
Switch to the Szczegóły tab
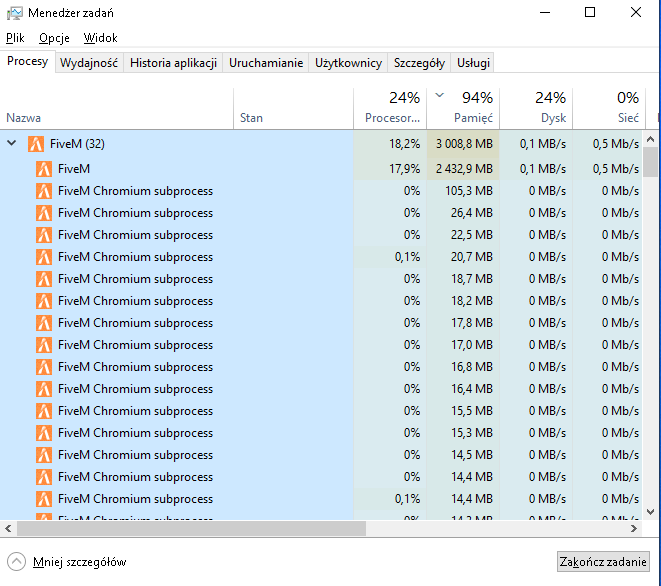click(419, 63)
